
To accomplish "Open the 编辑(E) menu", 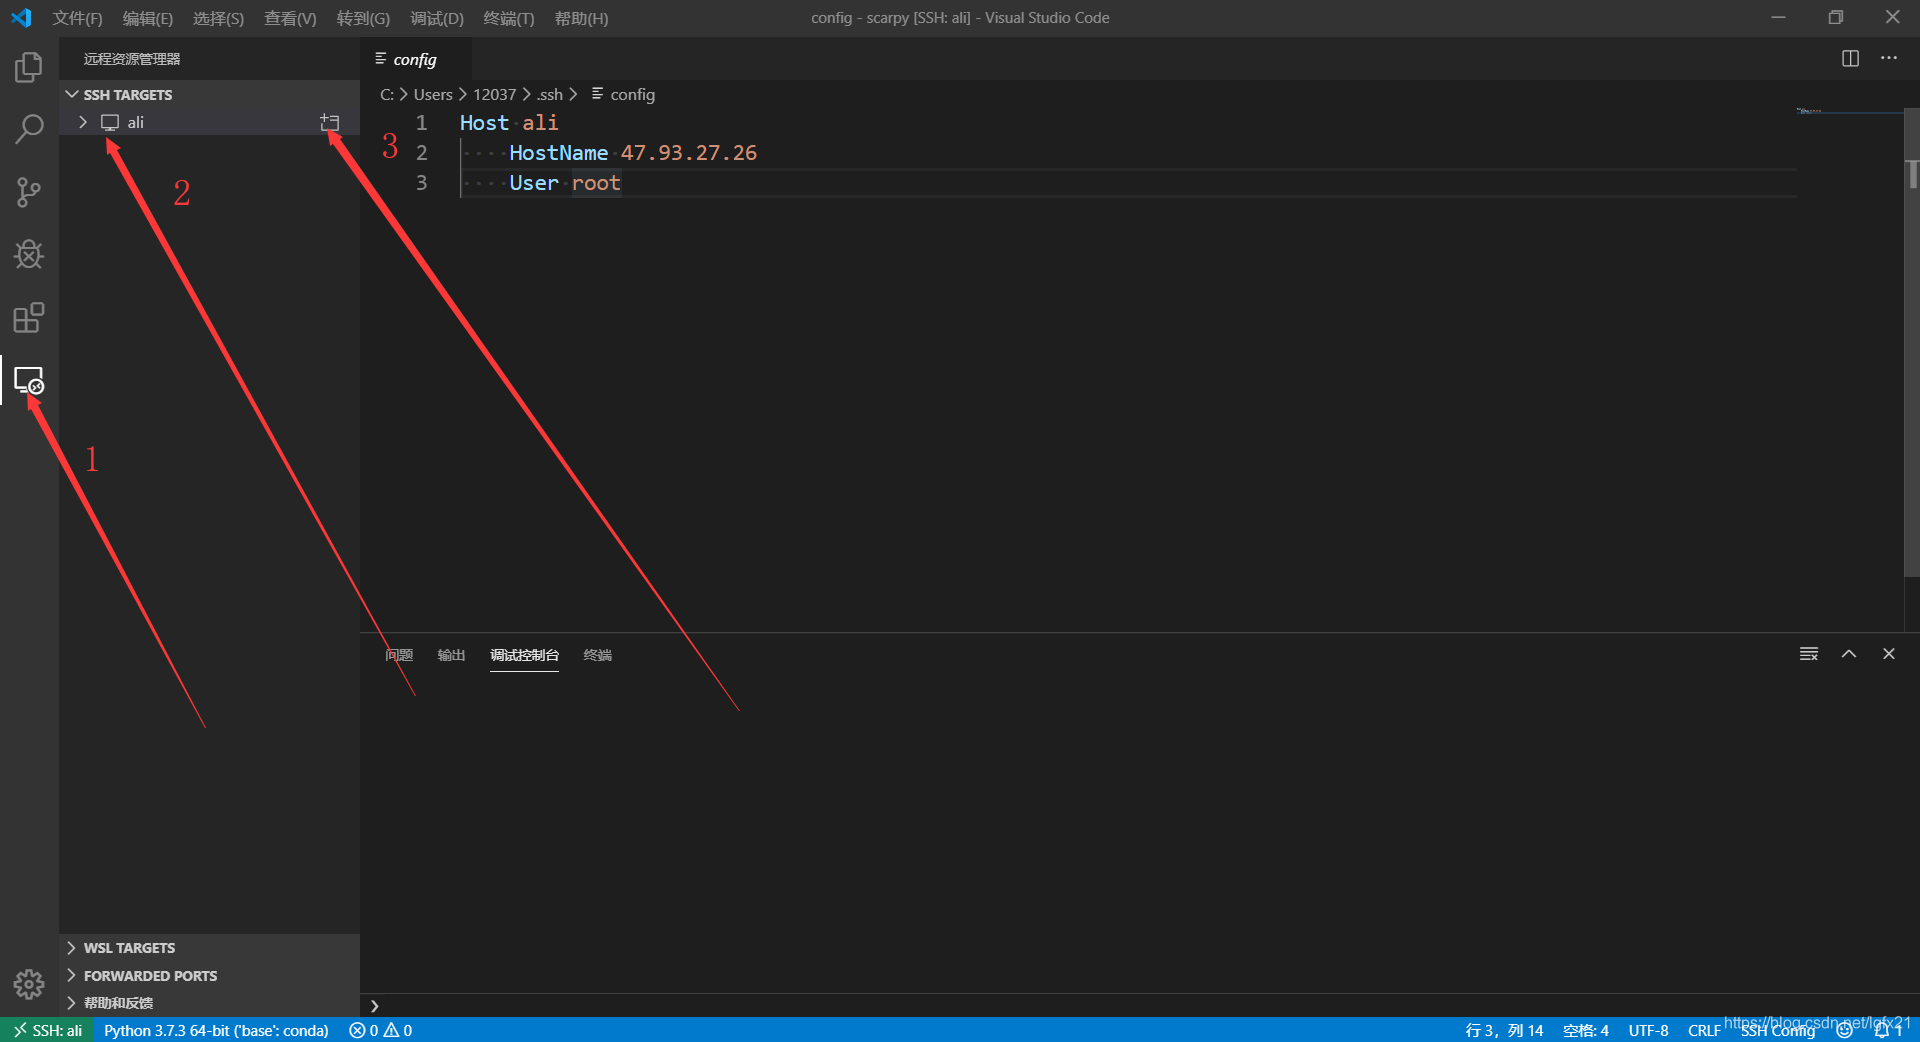I will (x=148, y=18).
